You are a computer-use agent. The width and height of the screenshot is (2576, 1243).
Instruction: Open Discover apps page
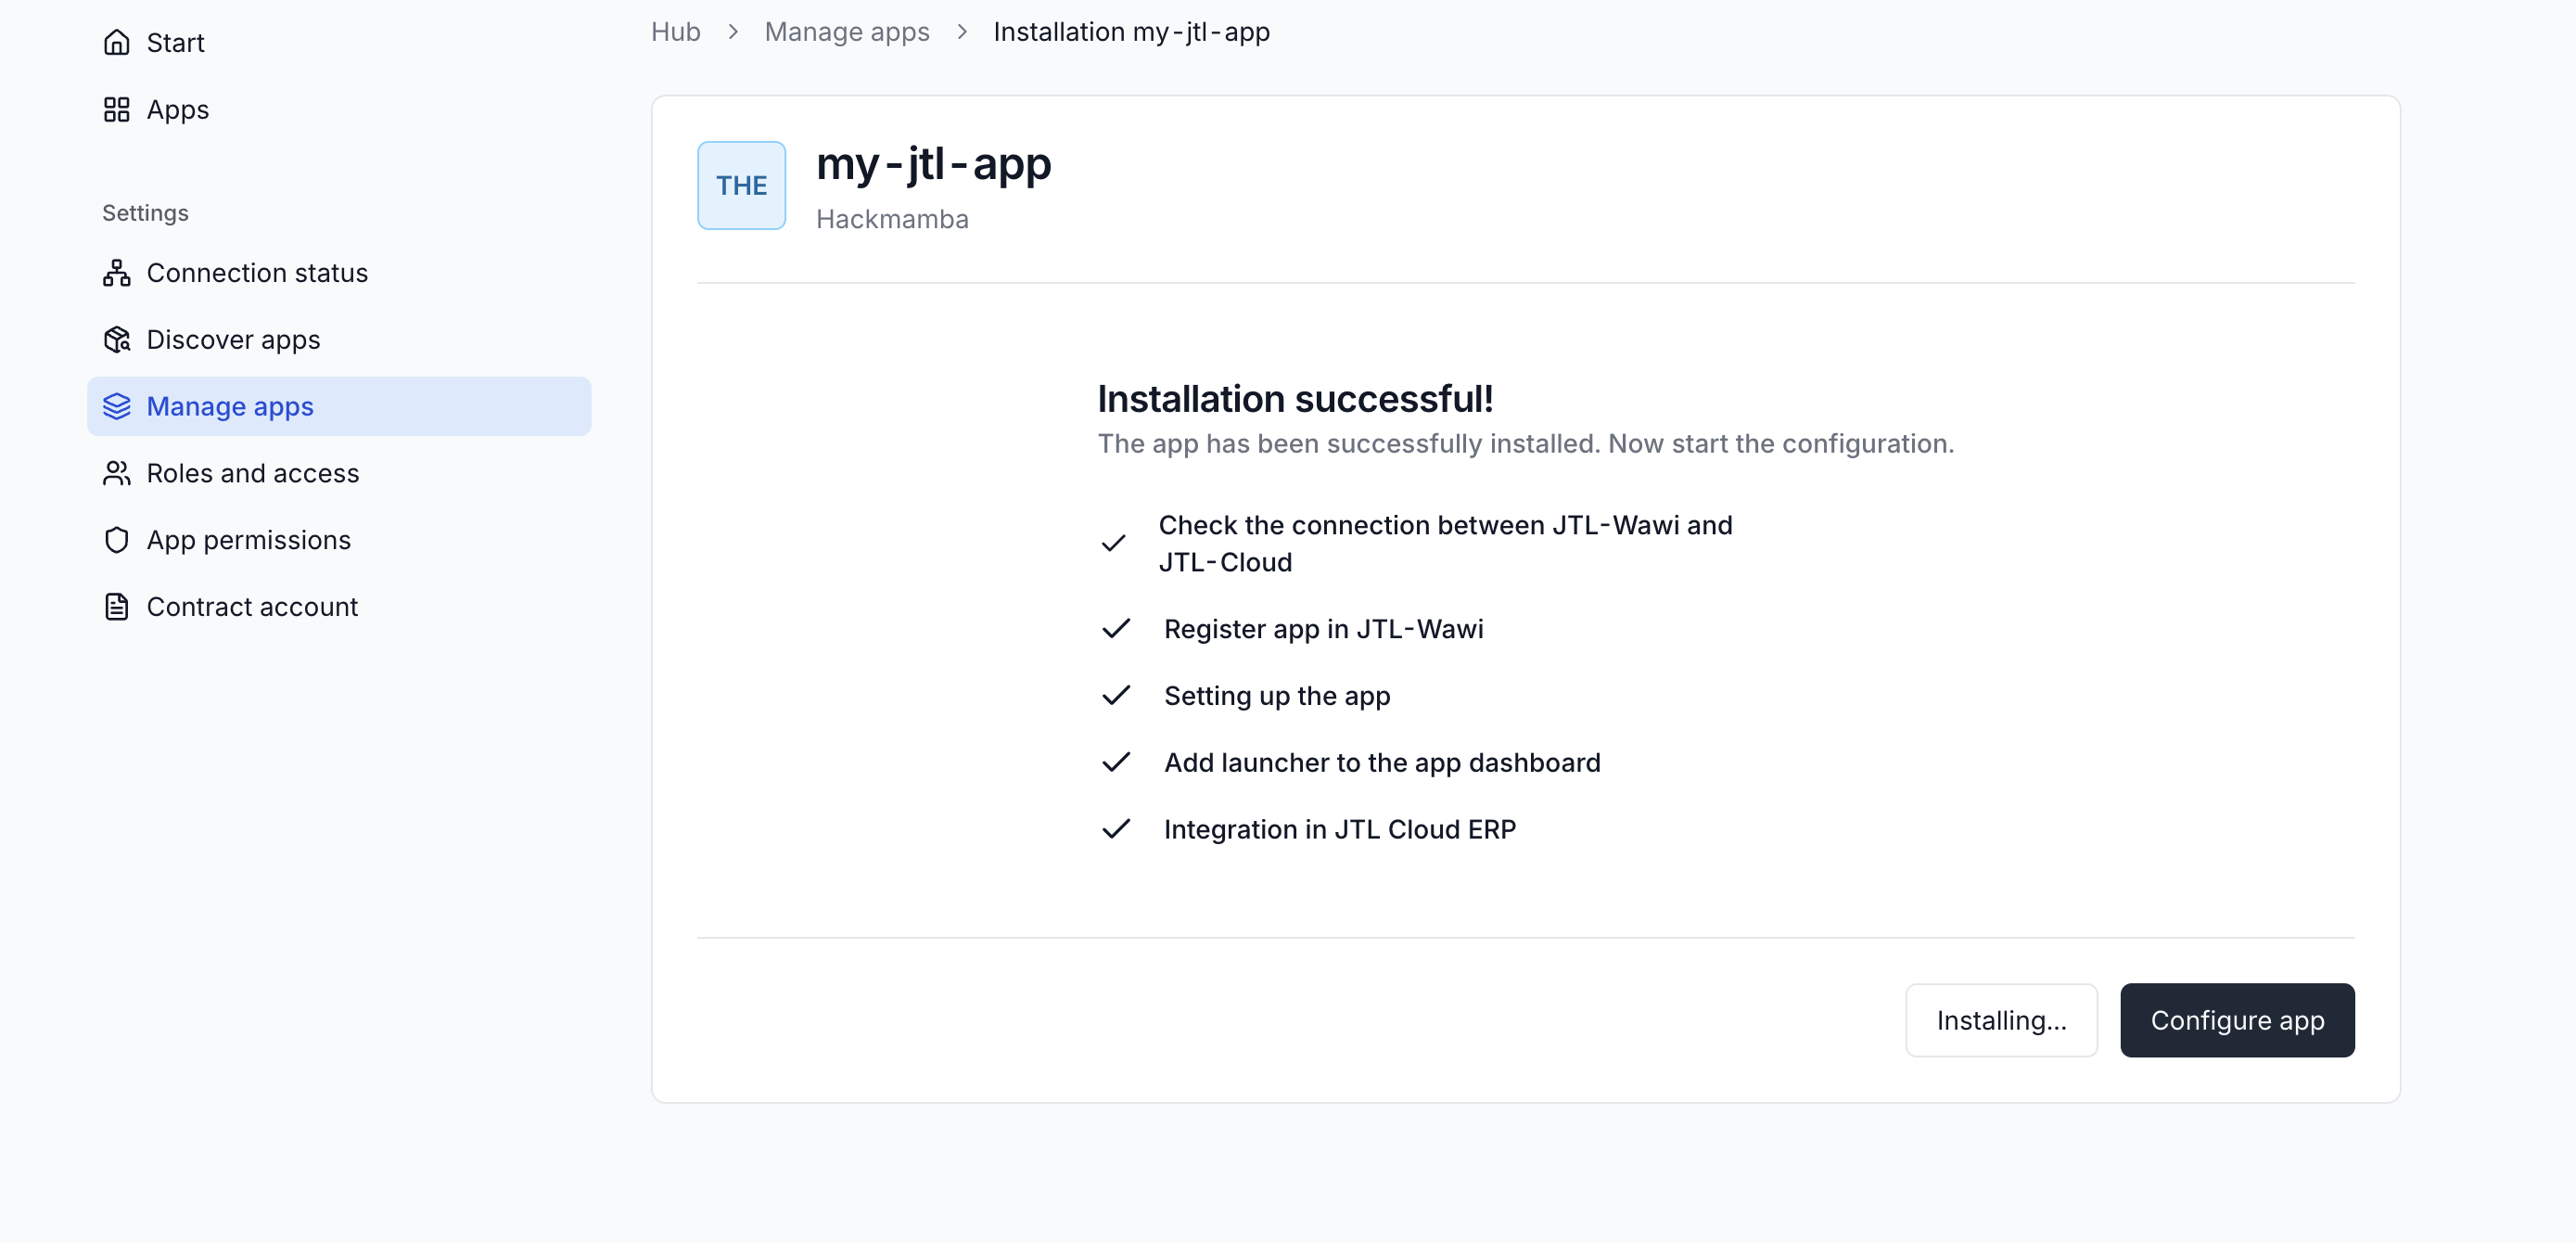pyautogui.click(x=339, y=340)
